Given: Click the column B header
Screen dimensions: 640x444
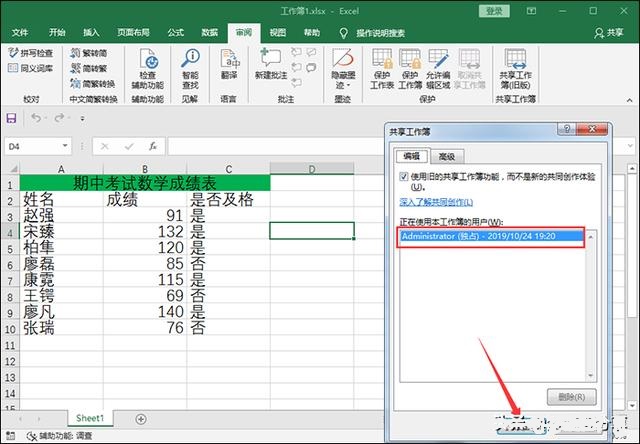Looking at the screenshot, I should pos(145,169).
